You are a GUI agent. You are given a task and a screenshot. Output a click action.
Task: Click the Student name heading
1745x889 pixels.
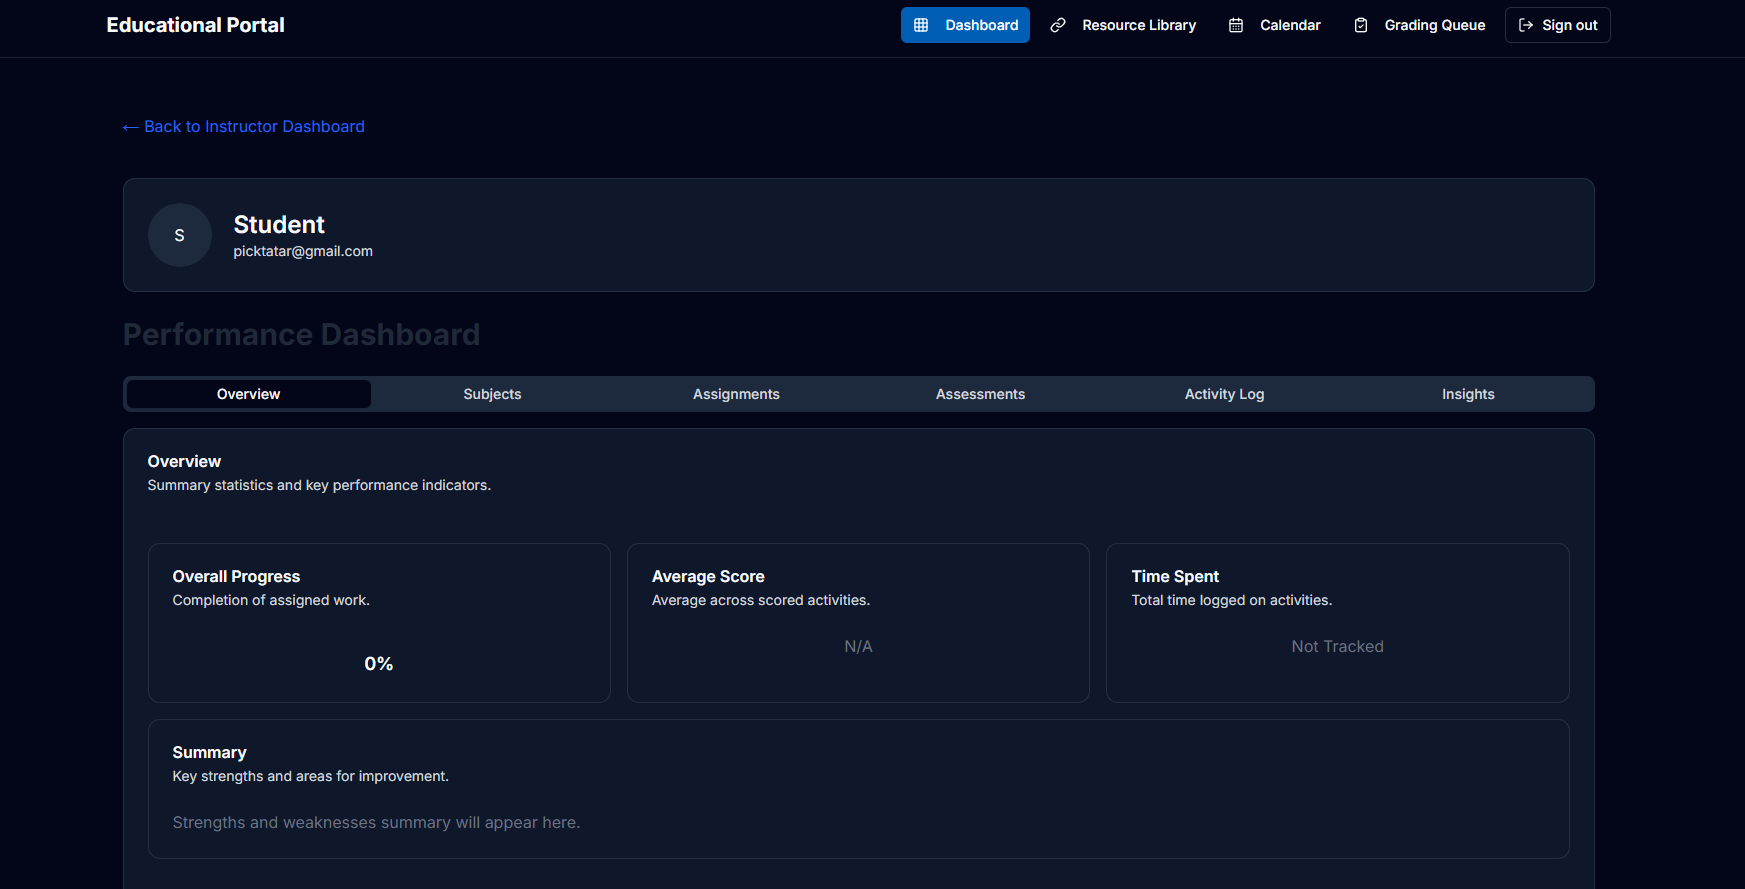[x=279, y=225]
